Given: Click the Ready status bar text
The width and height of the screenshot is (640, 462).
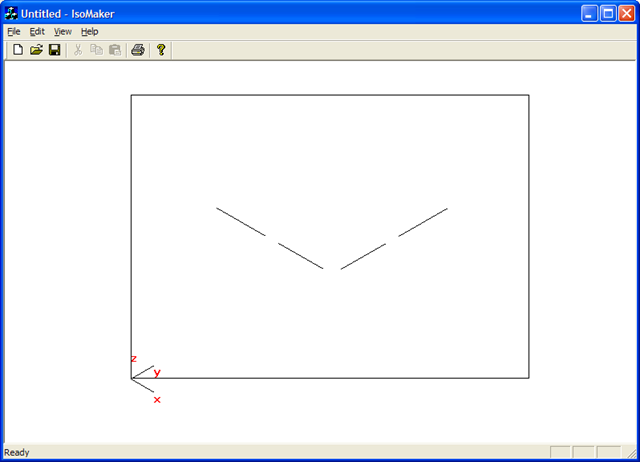Looking at the screenshot, I should 17,452.
